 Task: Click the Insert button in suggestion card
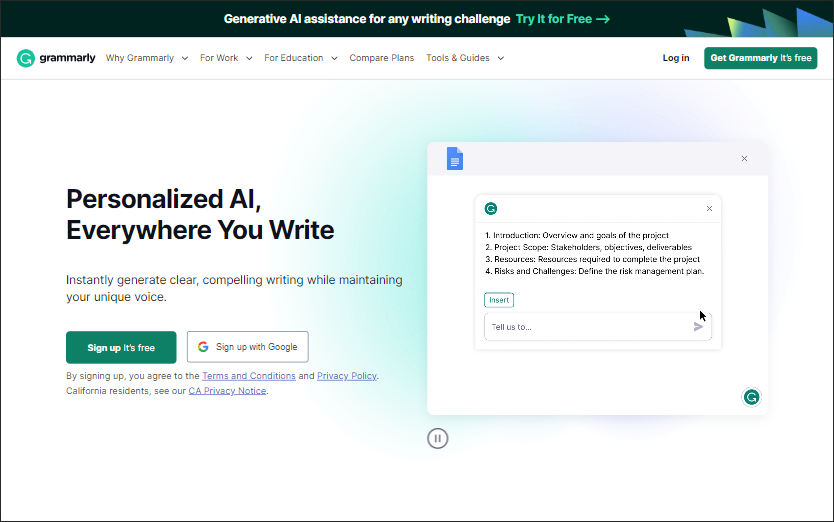point(499,300)
